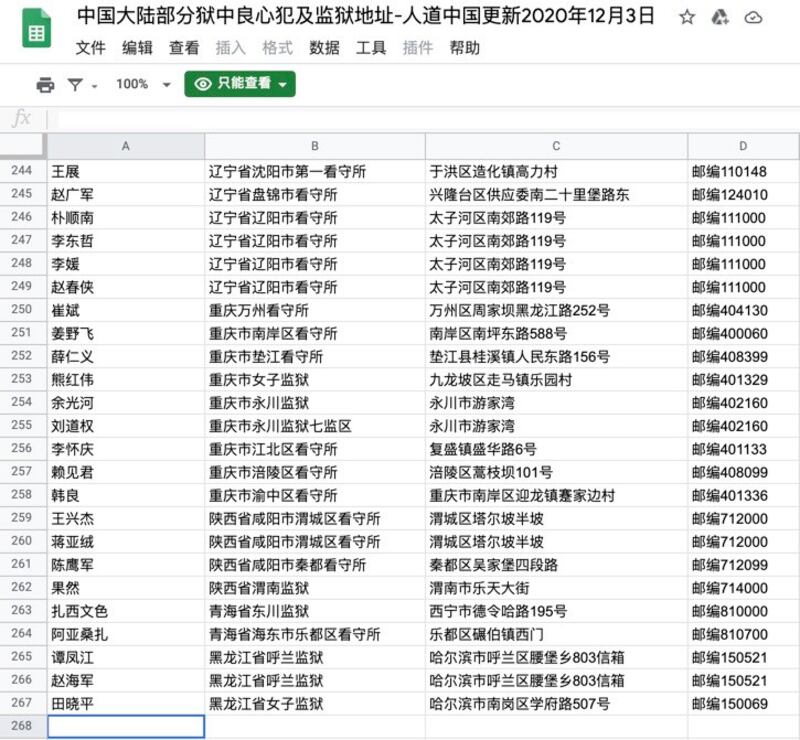Select column B header
Viewport: 800px width, 740px height.
coord(314,146)
